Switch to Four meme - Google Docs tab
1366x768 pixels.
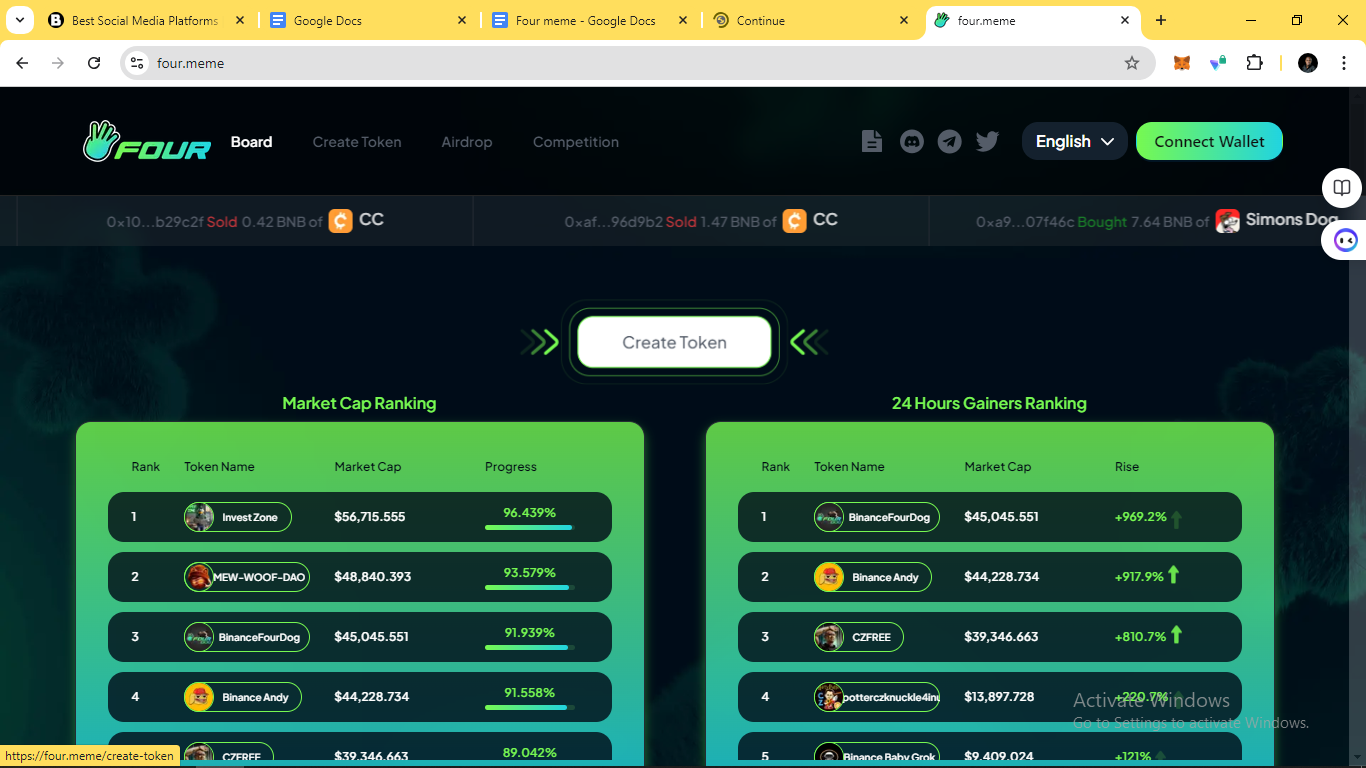pyautogui.click(x=590, y=20)
